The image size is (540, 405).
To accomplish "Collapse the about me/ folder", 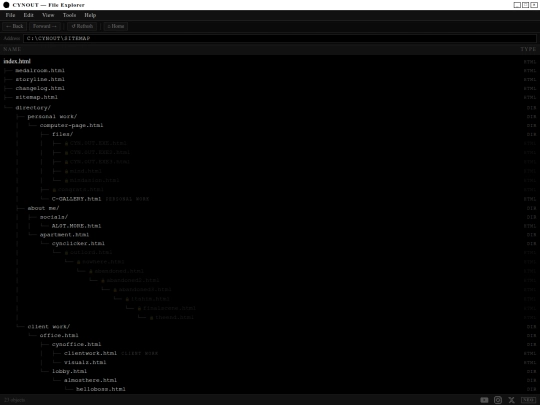I will (43, 208).
